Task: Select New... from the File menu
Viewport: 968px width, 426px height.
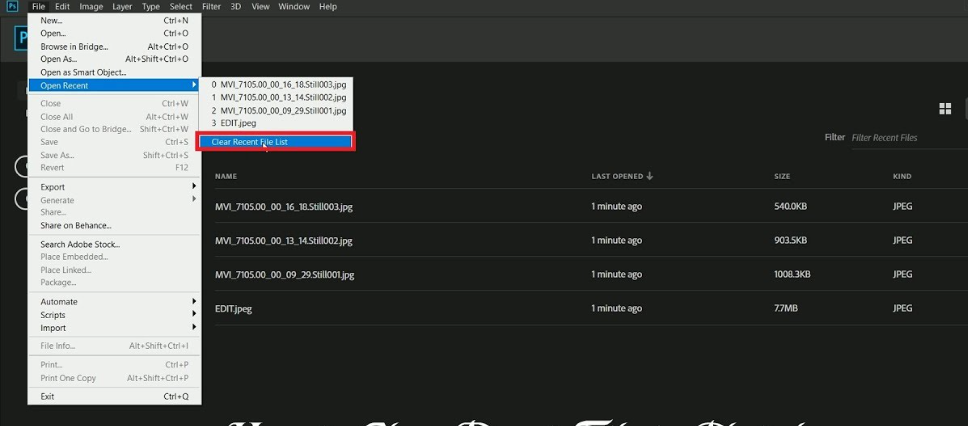Action: pos(51,20)
